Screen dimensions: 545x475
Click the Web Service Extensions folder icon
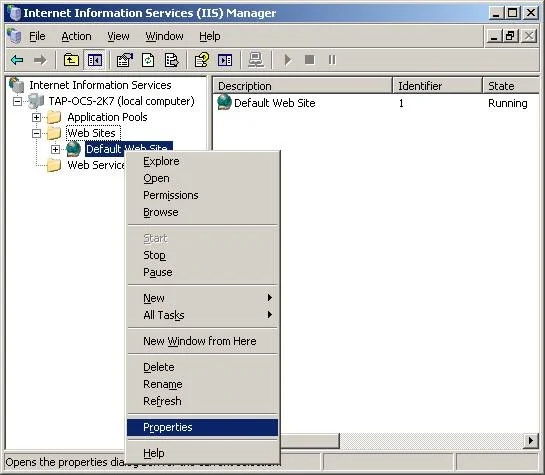tap(54, 165)
